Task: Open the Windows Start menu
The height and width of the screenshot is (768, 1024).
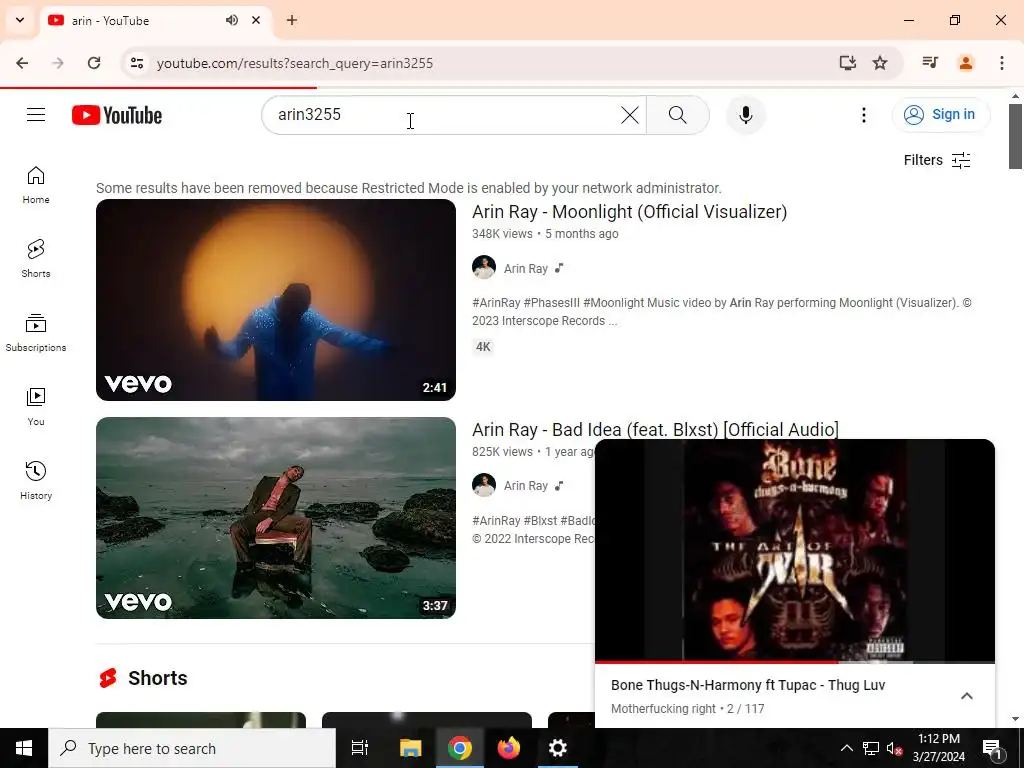Action: (x=24, y=748)
